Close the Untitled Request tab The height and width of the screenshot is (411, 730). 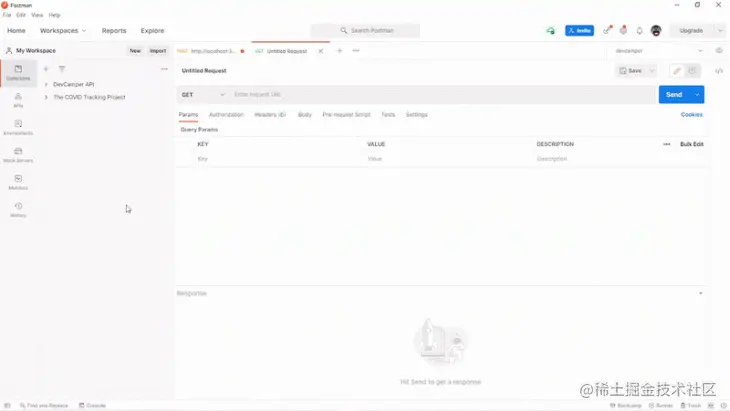tap(321, 51)
